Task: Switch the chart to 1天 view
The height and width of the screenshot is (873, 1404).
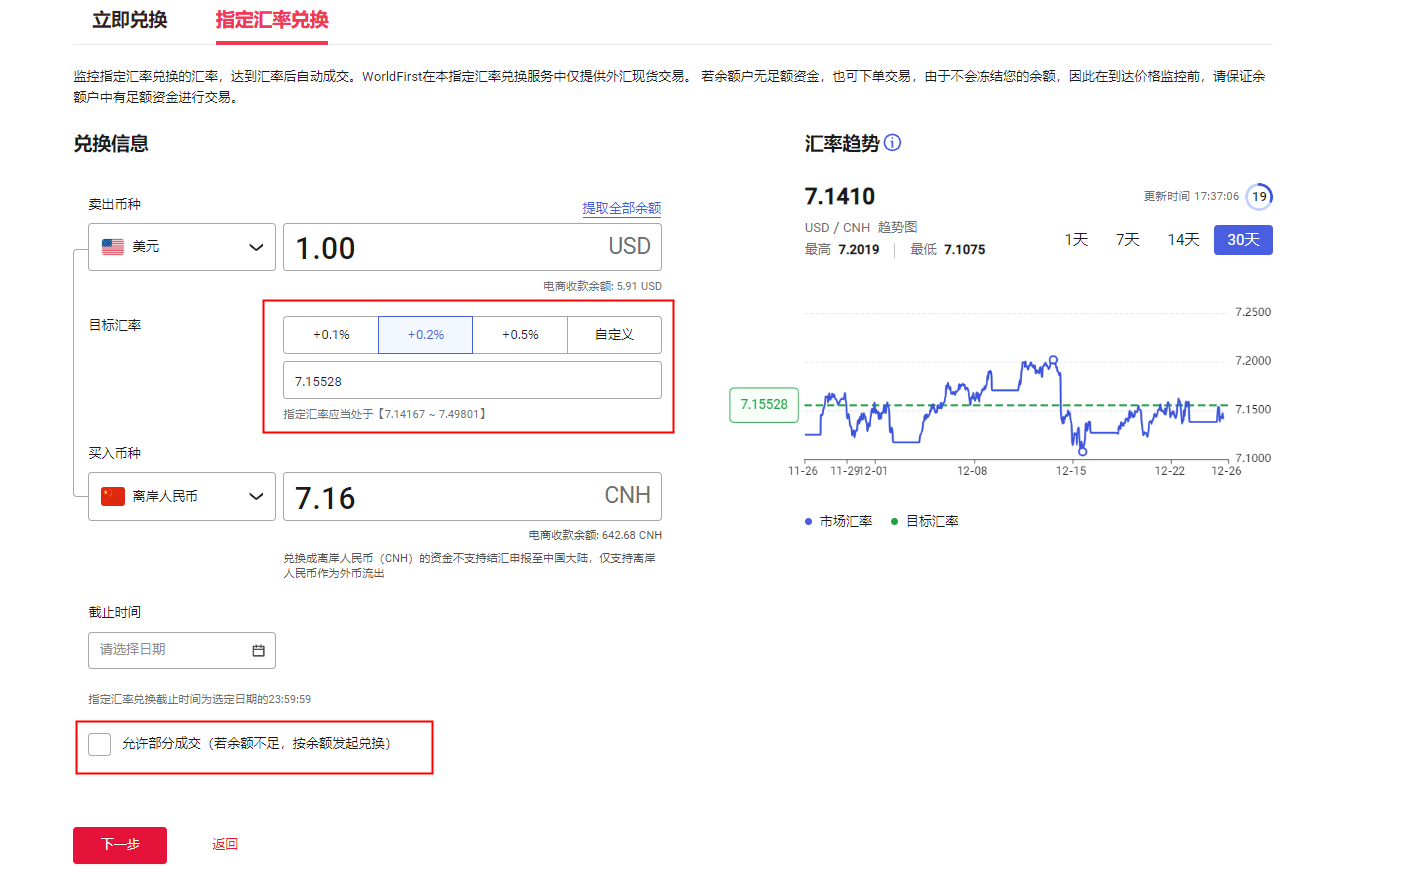Action: point(1075,239)
